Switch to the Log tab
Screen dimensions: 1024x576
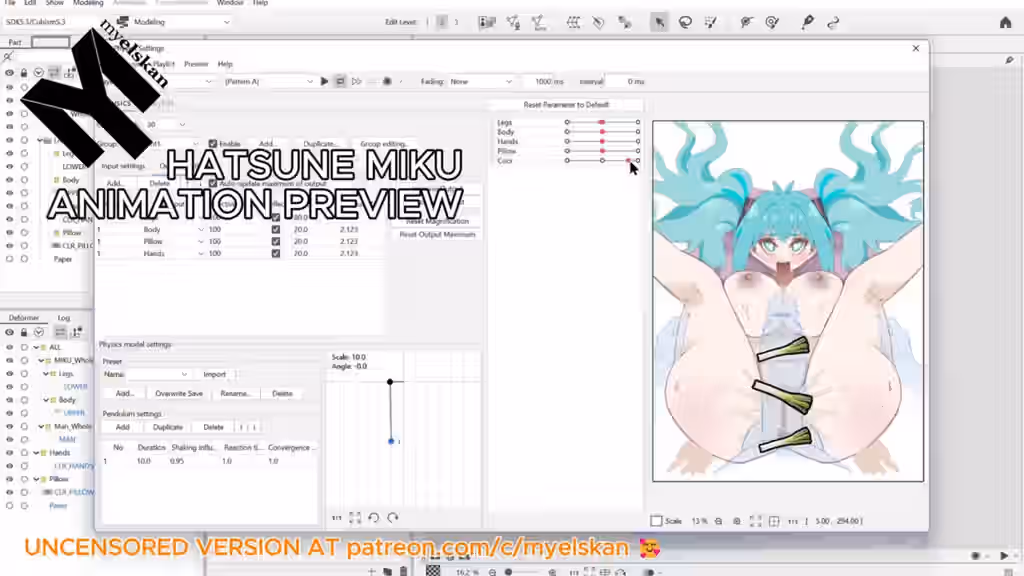[63, 317]
